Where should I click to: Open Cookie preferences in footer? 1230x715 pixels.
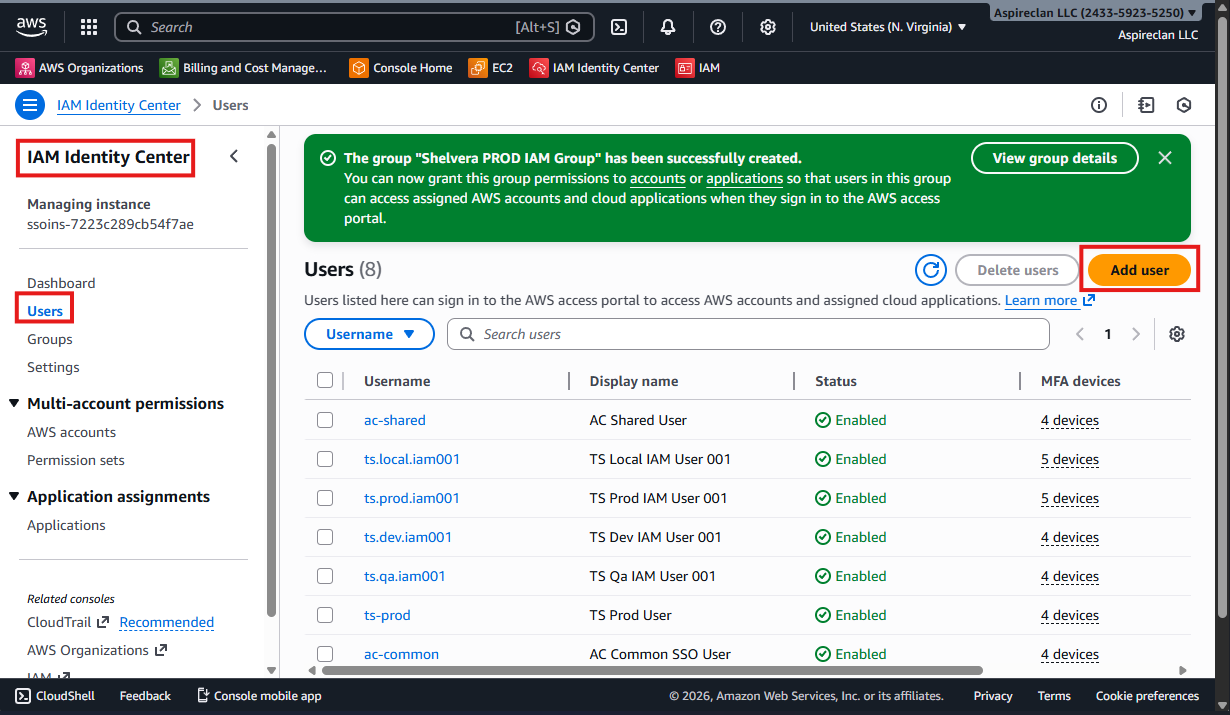click(1147, 696)
